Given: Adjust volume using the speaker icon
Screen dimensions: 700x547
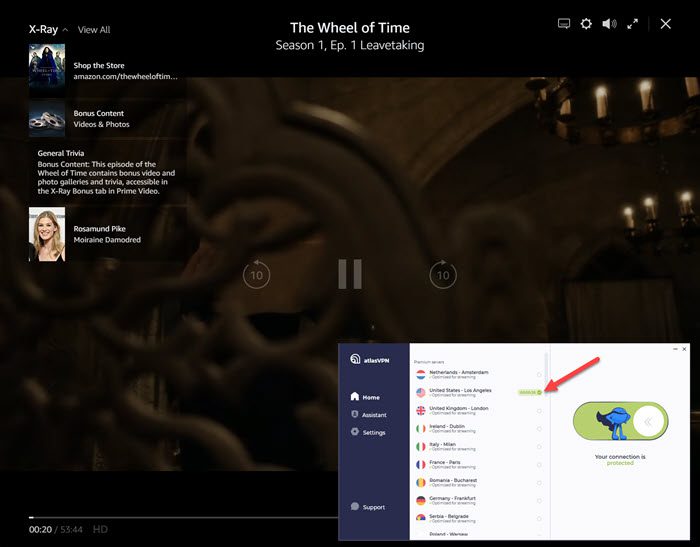Looking at the screenshot, I should 609,24.
